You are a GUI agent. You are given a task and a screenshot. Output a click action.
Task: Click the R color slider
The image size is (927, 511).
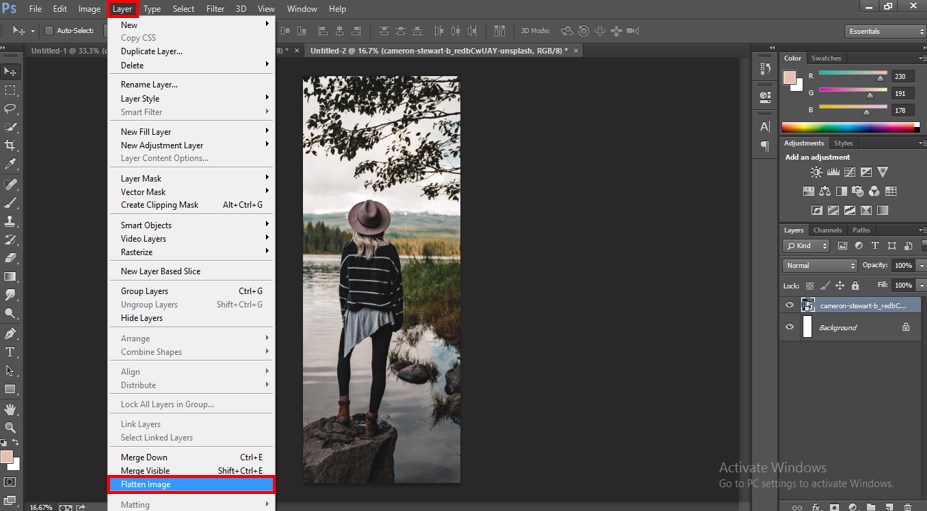tap(853, 74)
